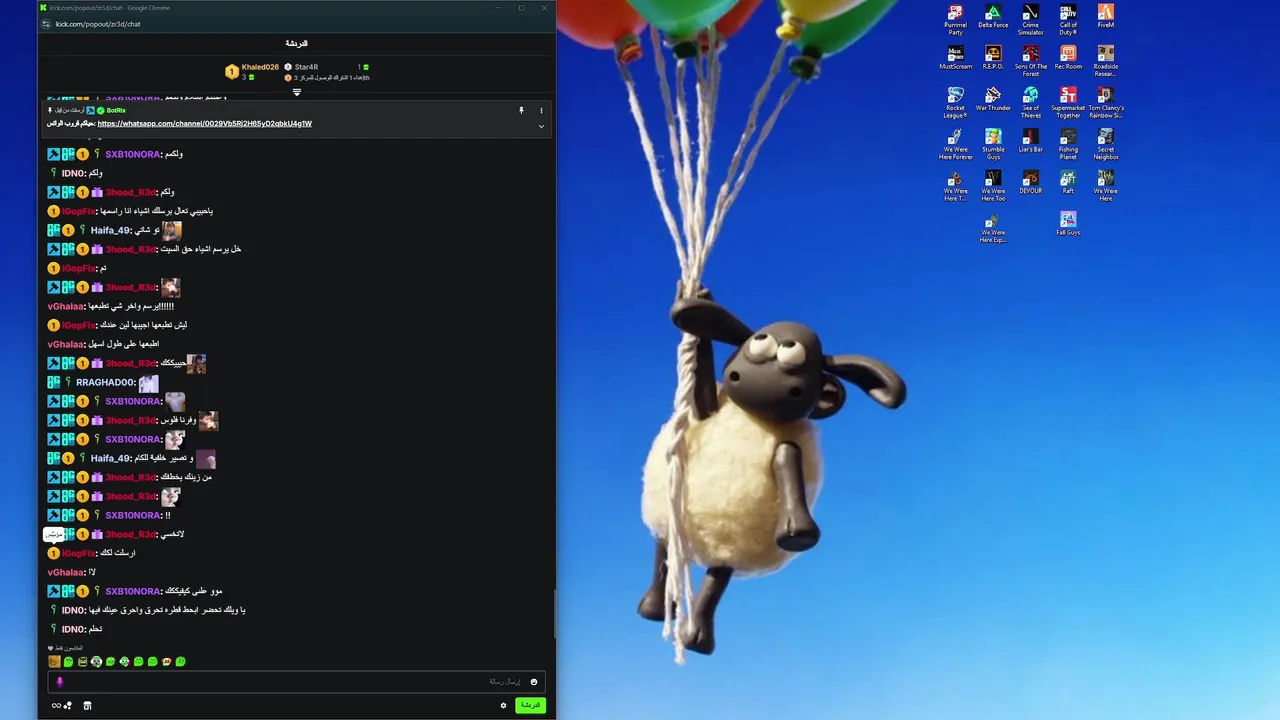Click the page info icon in address bar

45,24
